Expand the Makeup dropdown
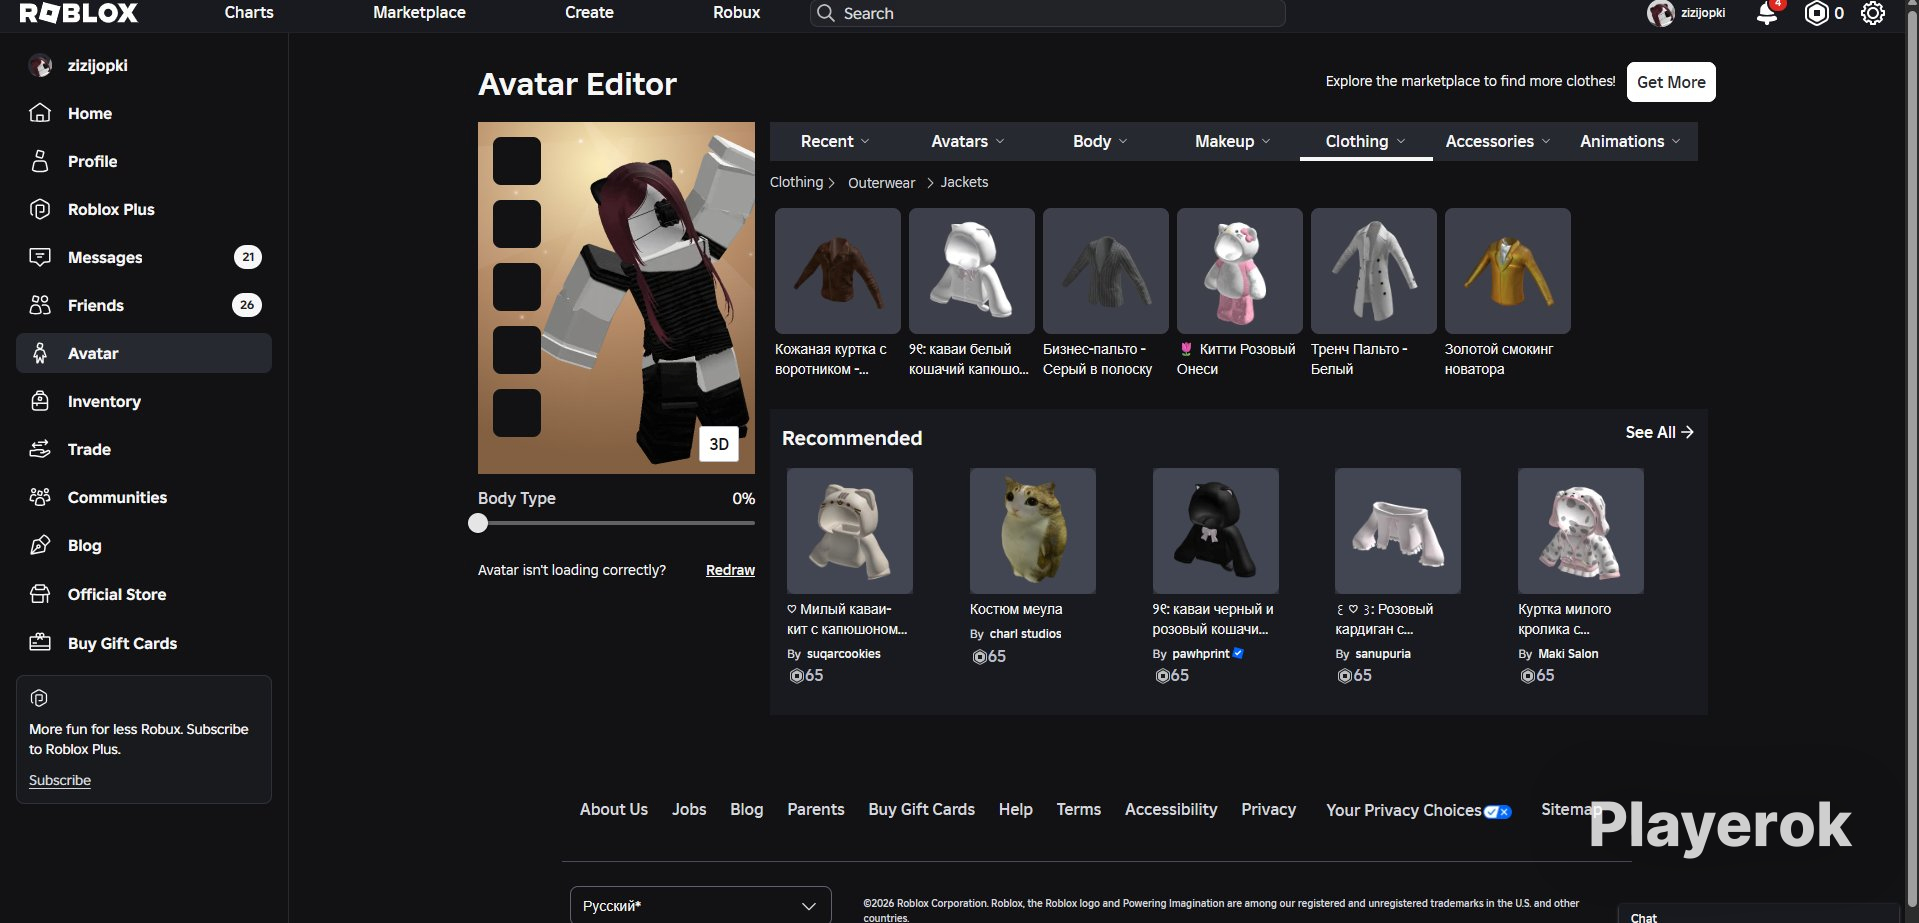The width and height of the screenshot is (1919, 923). coord(1232,142)
